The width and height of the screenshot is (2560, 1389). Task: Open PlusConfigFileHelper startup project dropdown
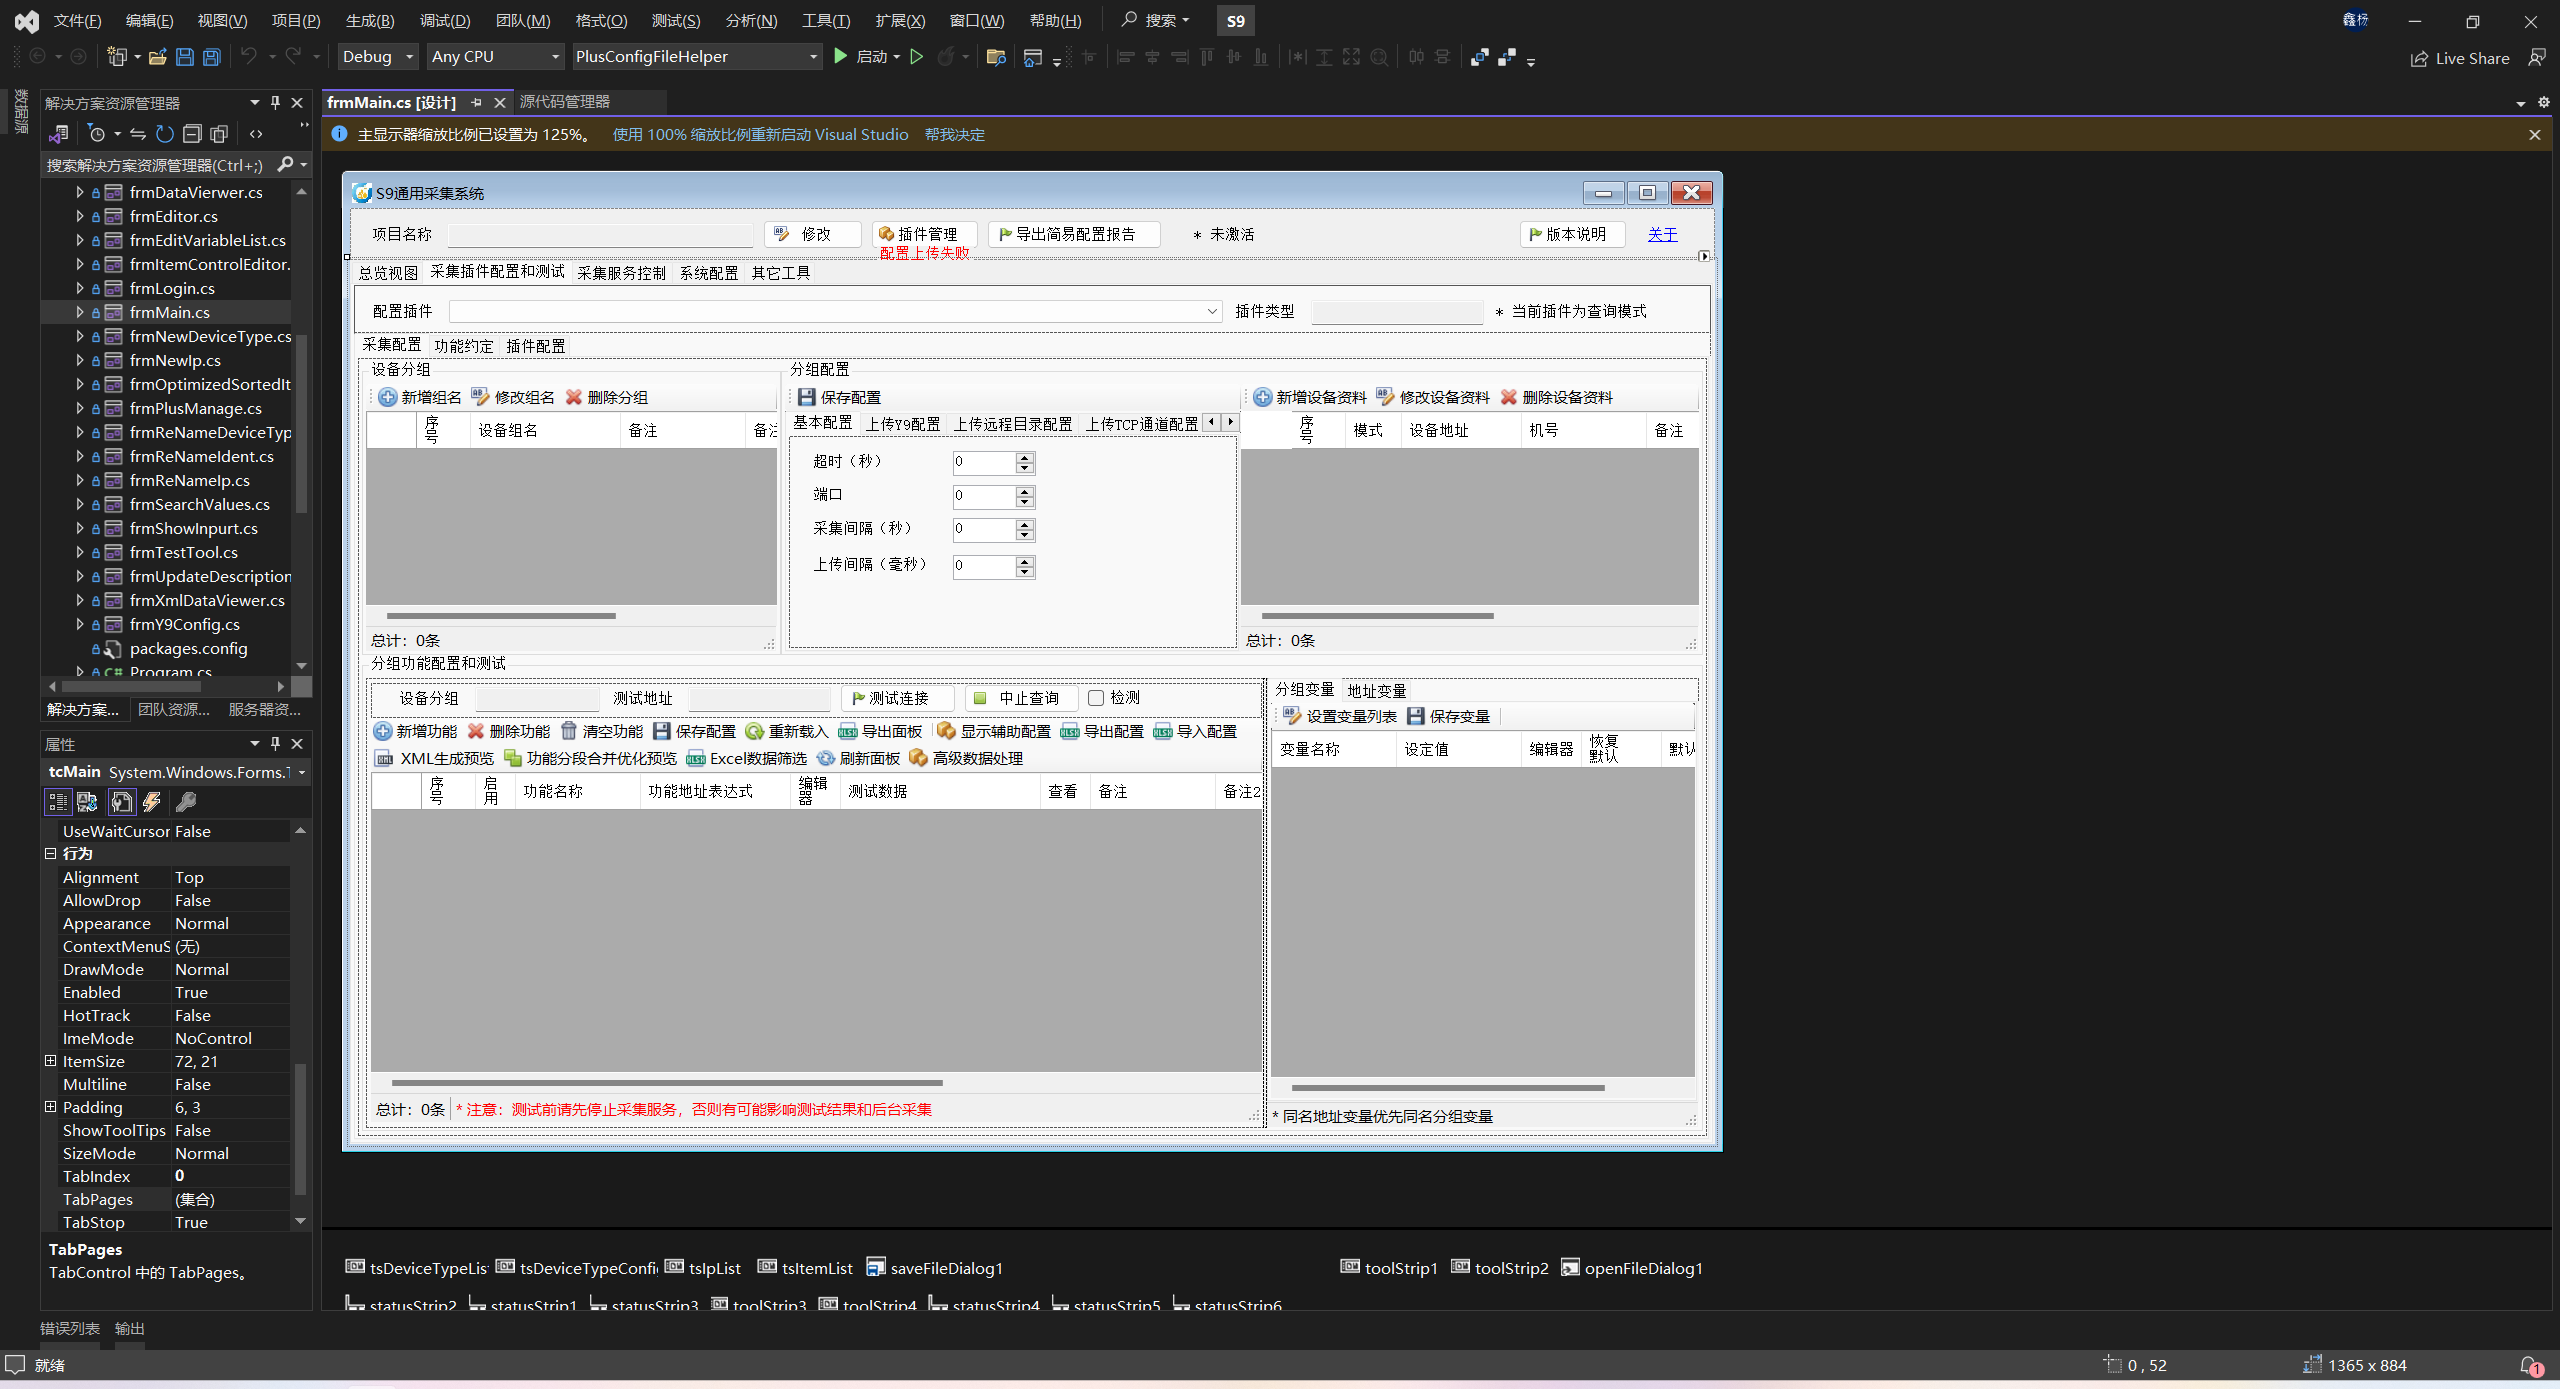tap(697, 56)
